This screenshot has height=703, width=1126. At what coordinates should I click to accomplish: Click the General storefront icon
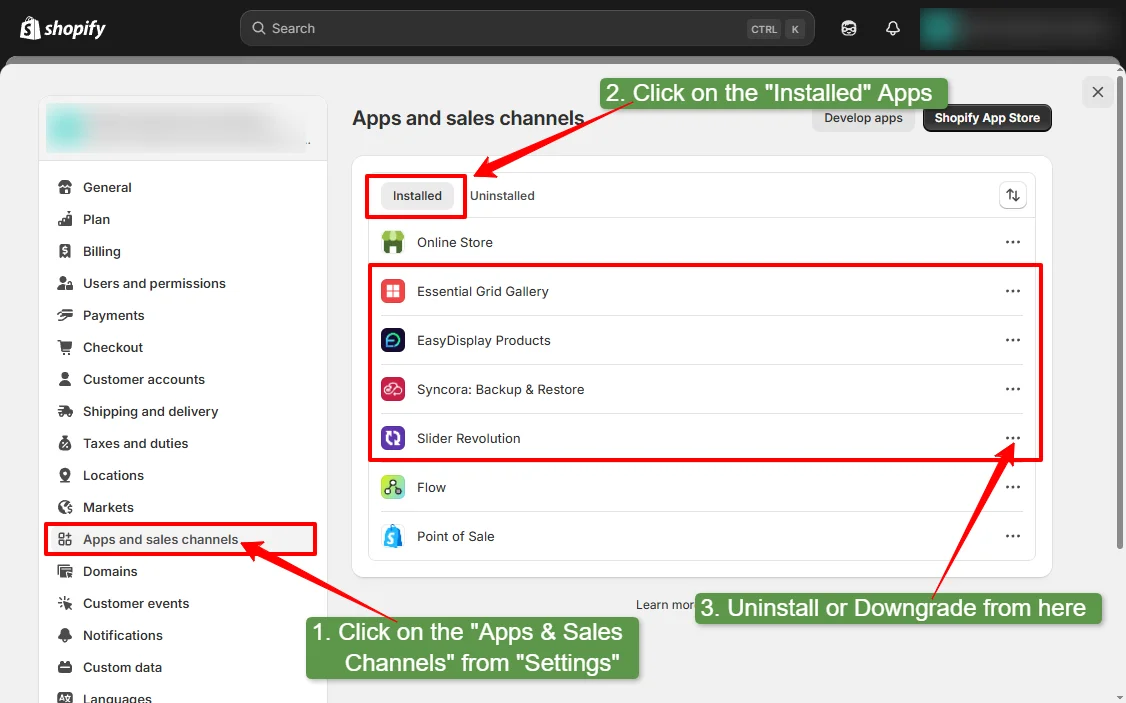tap(65, 187)
